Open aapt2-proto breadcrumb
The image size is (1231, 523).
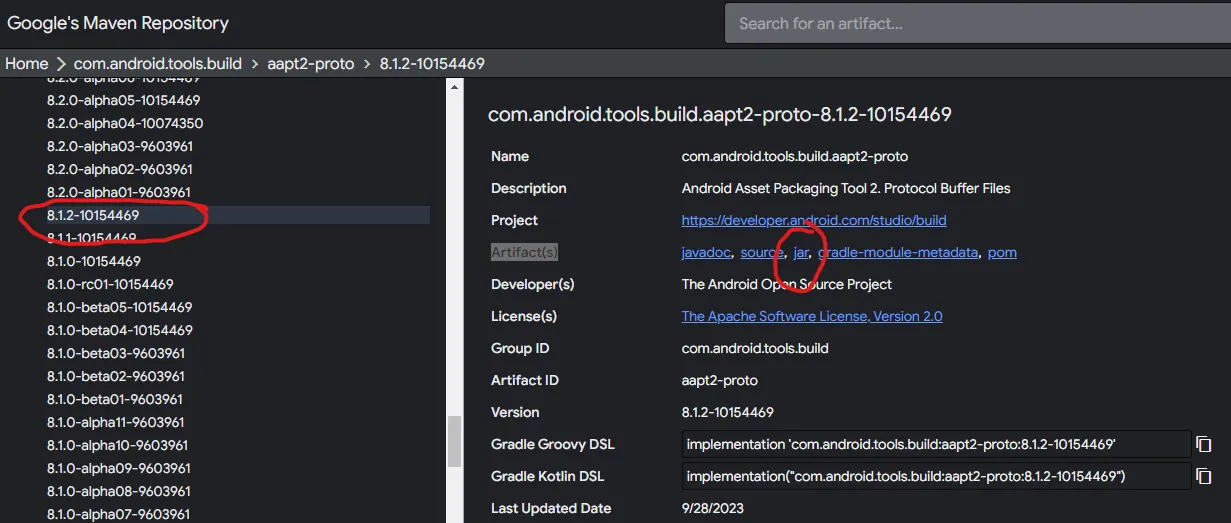click(x=311, y=63)
